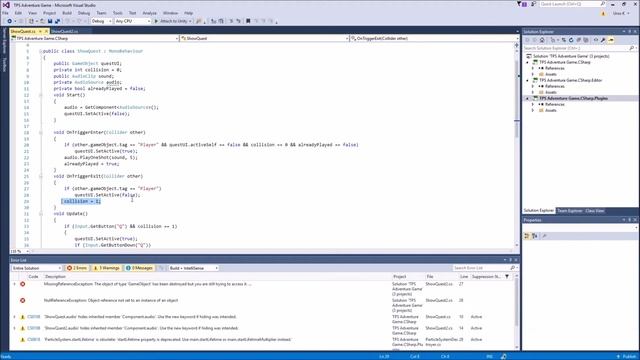This screenshot has height=360, width=640.
Task: Toggle the 3 Warnings filter
Action: tap(106, 268)
